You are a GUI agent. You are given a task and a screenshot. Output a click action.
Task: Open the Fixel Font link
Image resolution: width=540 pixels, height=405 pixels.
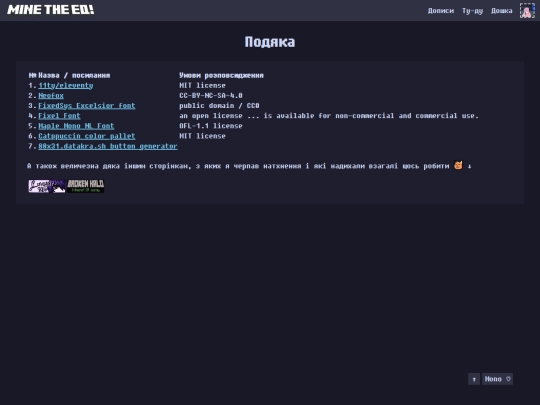pyautogui.click(x=59, y=116)
